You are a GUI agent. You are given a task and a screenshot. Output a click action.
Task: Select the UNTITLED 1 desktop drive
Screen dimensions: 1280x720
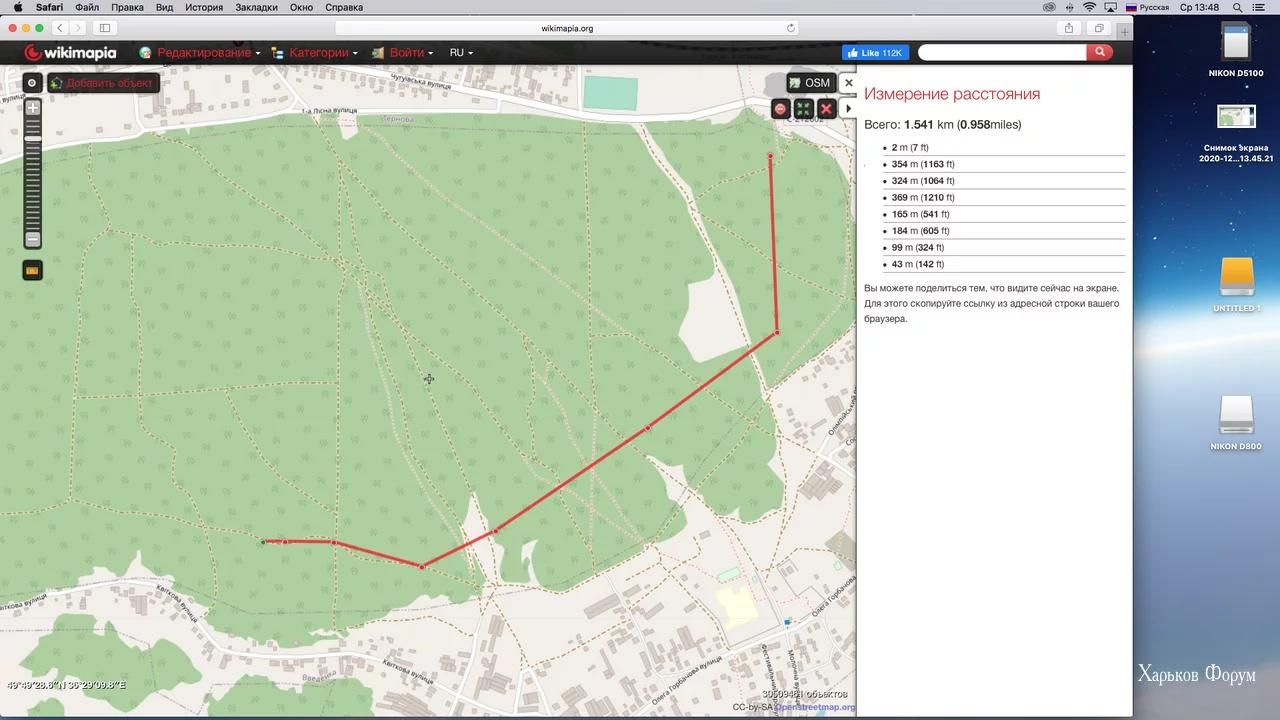[x=1236, y=285]
